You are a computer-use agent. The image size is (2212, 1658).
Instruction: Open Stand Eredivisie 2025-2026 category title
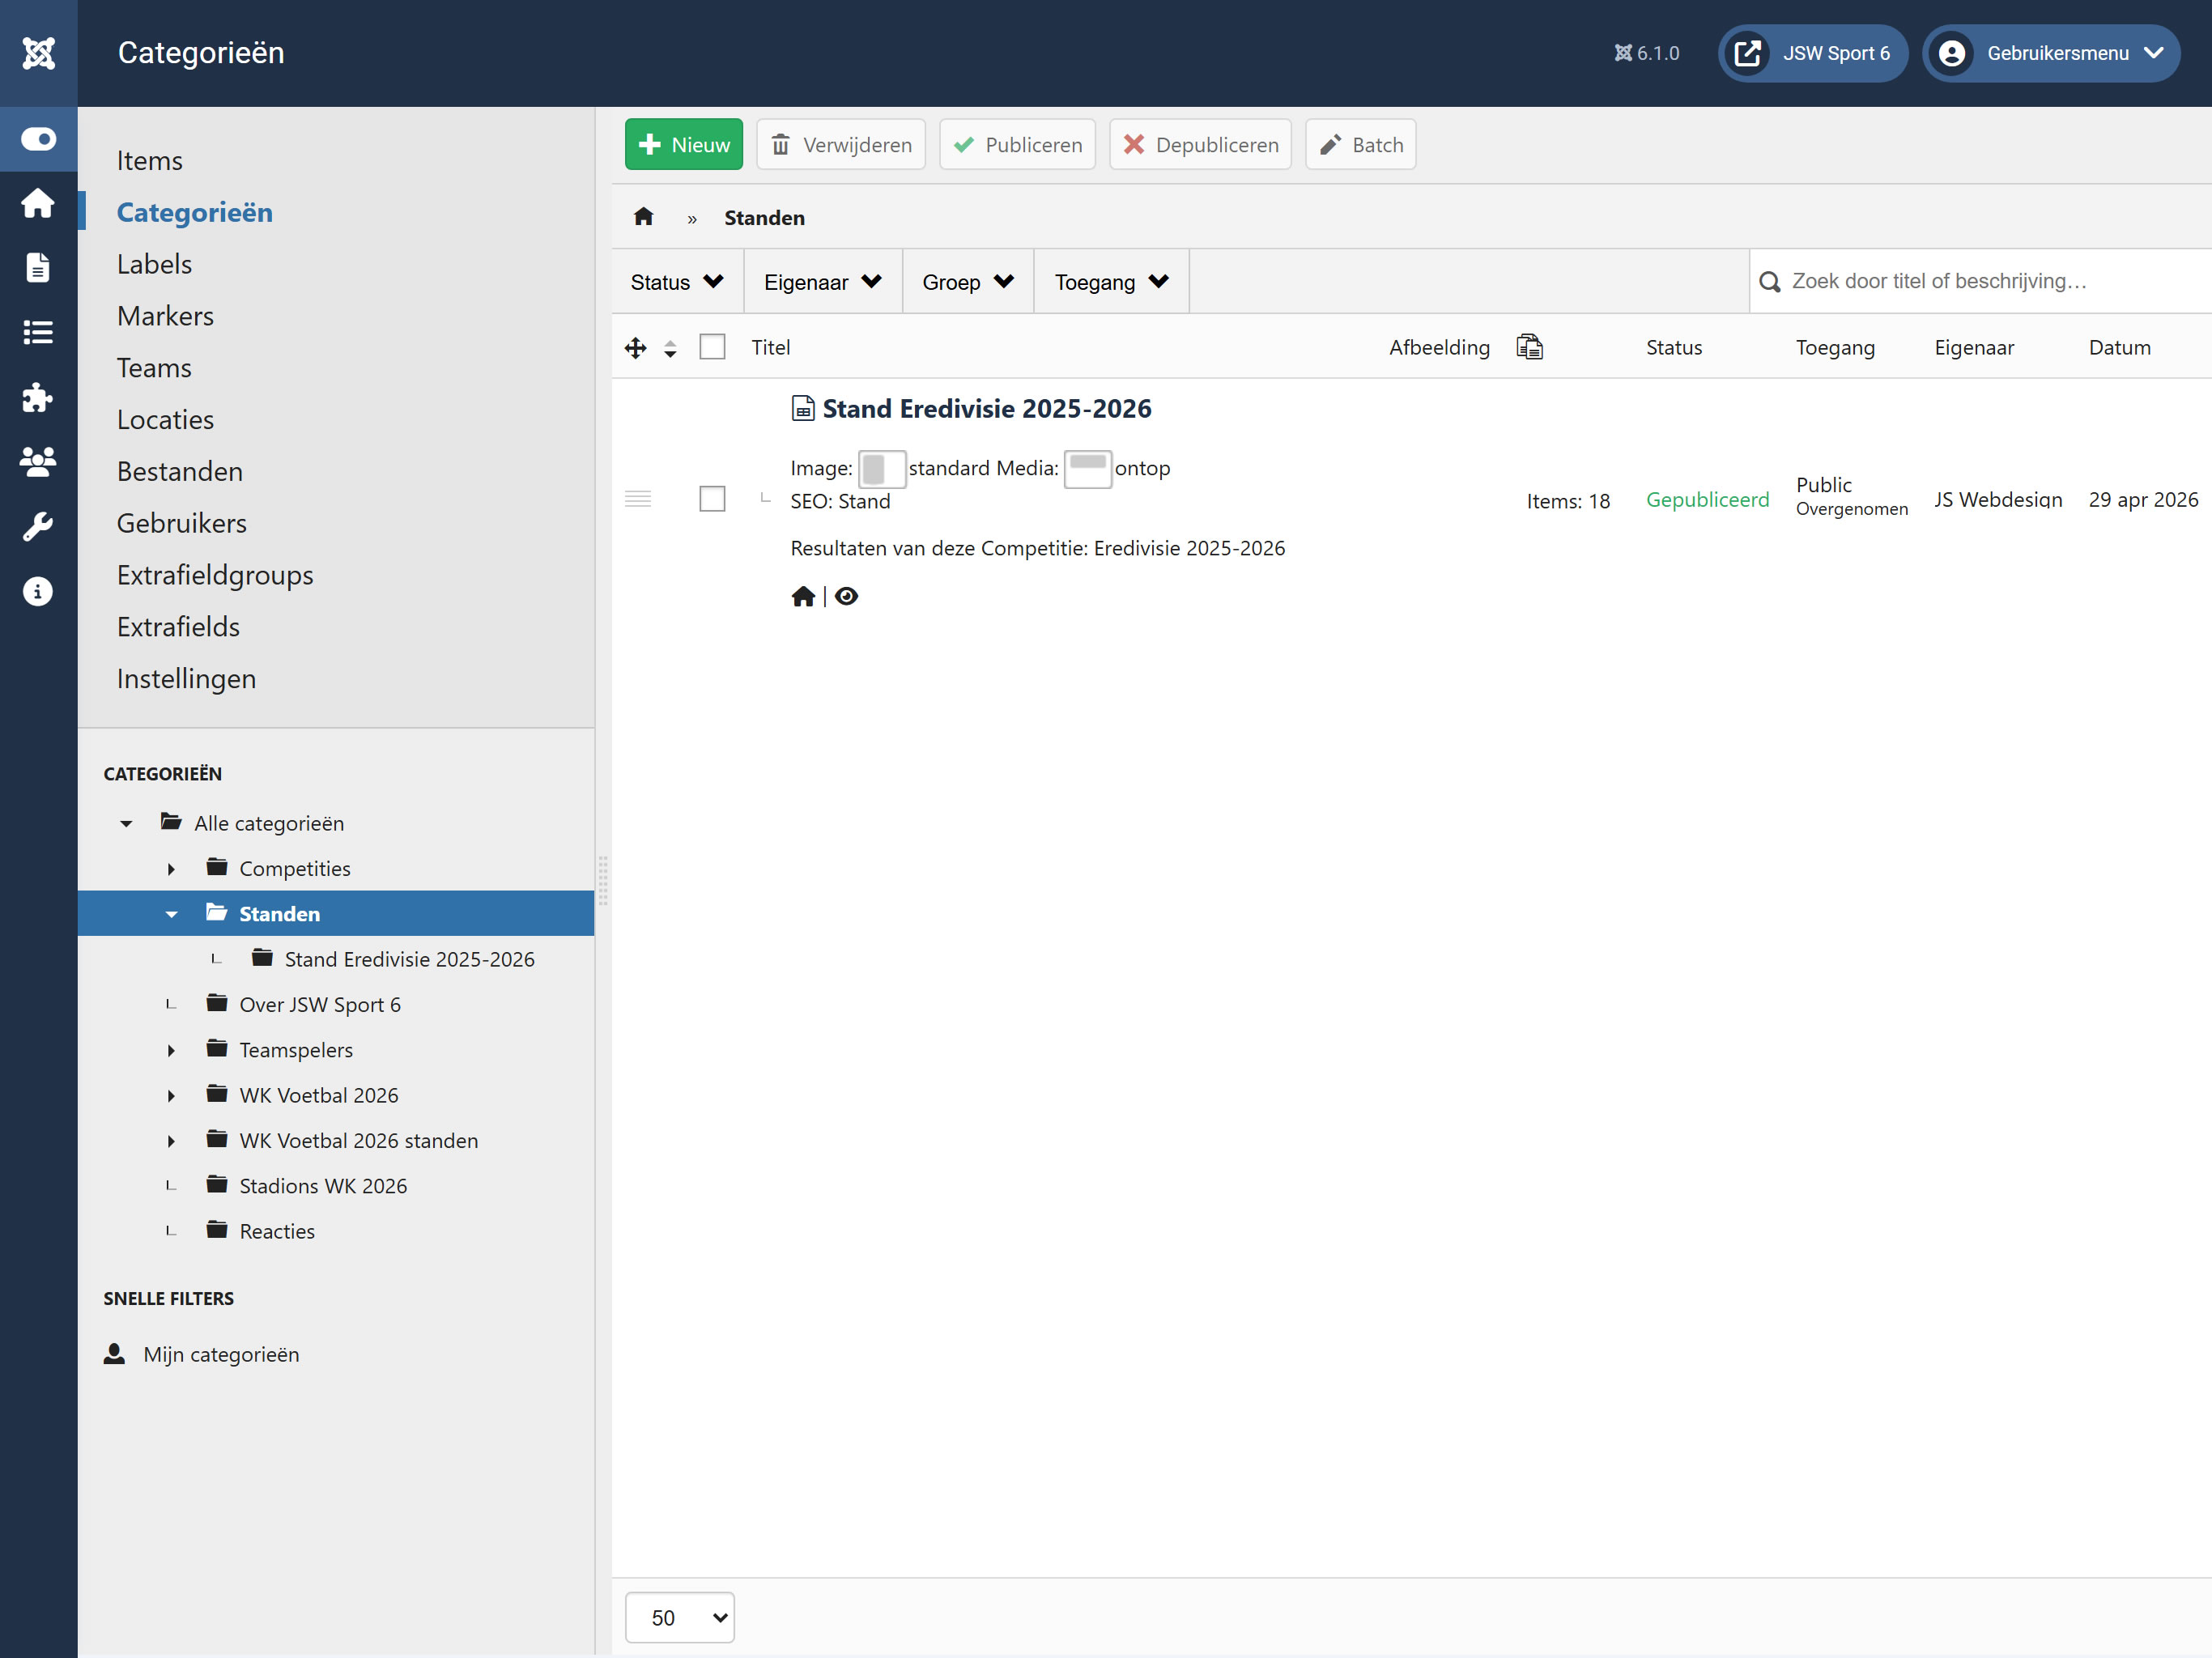point(987,408)
